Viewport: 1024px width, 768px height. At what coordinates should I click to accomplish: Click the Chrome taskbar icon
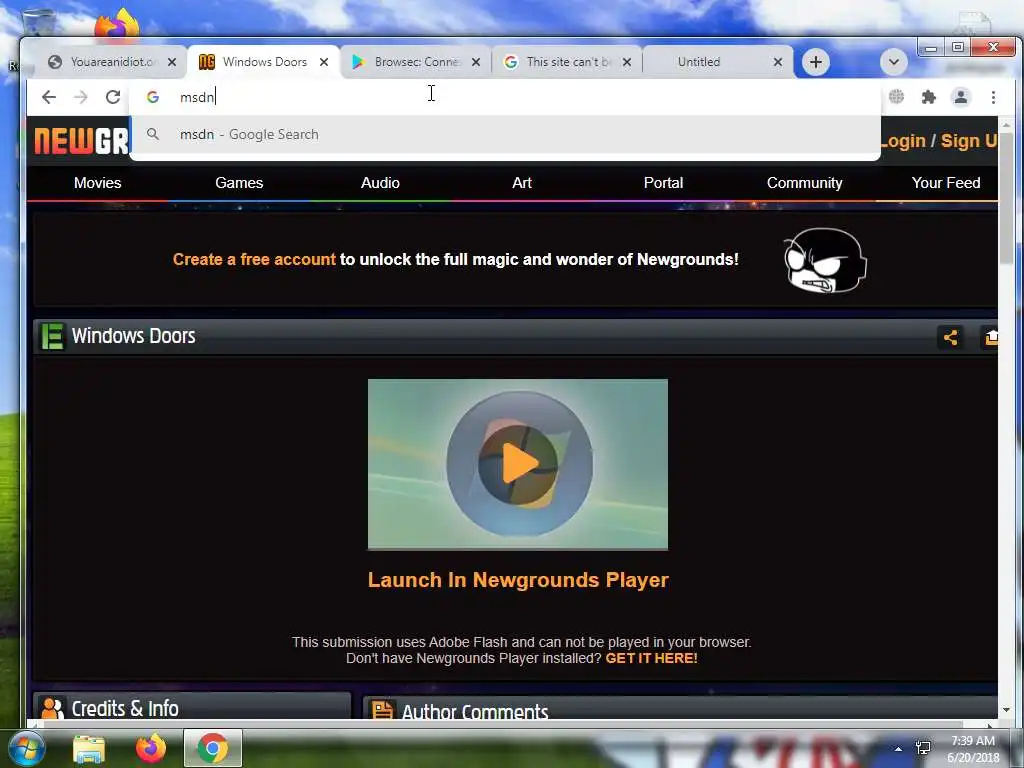(x=212, y=748)
